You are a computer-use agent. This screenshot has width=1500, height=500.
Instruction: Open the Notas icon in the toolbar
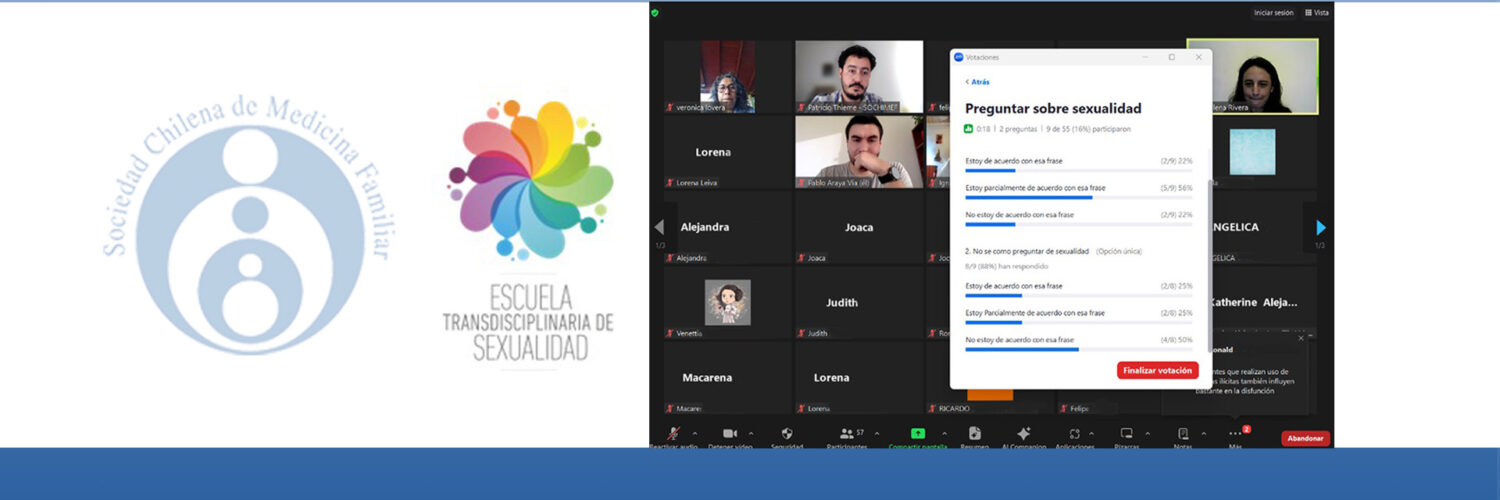[x=1183, y=433]
